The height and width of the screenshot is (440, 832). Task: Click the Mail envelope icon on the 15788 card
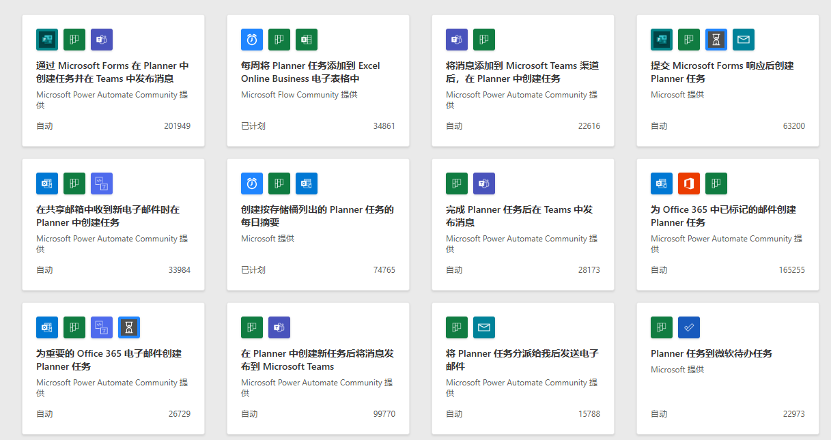pyautogui.click(x=484, y=327)
